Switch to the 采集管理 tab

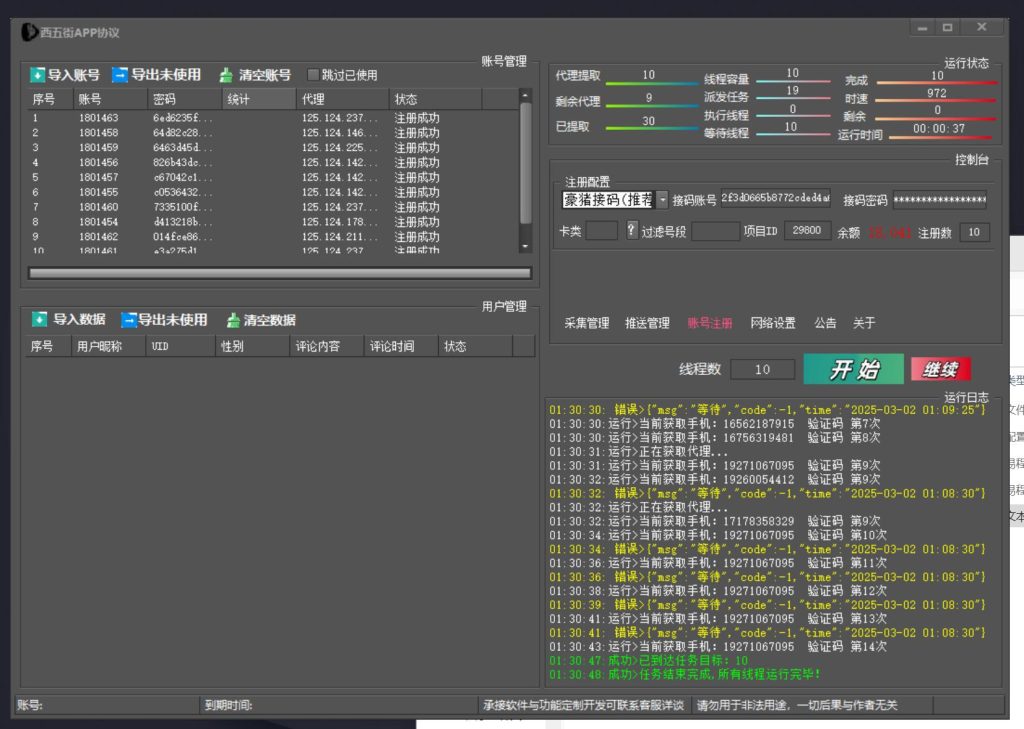coord(586,323)
